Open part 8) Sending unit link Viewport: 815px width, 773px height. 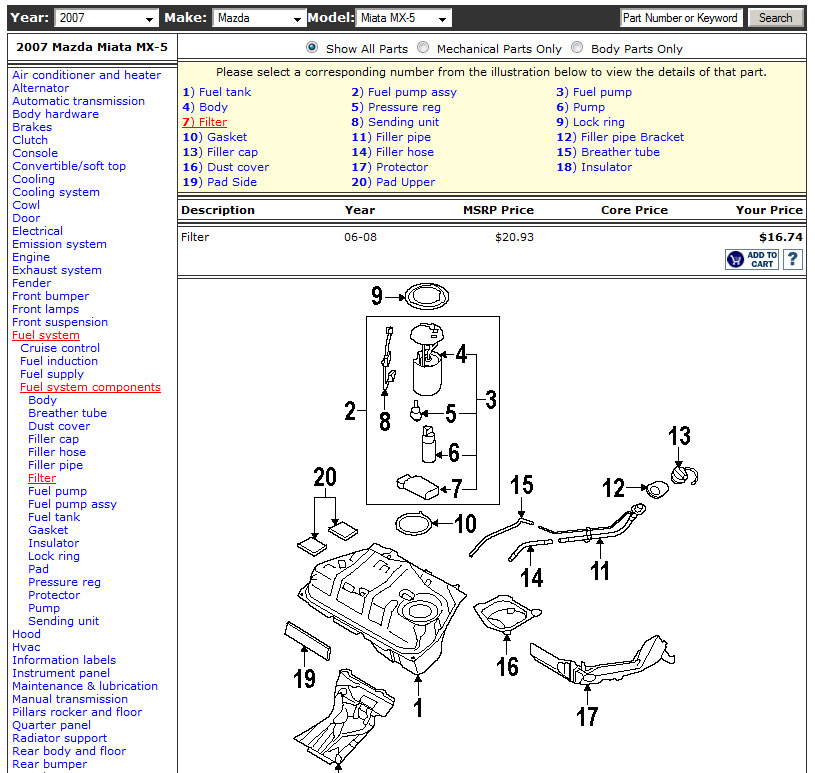click(395, 122)
